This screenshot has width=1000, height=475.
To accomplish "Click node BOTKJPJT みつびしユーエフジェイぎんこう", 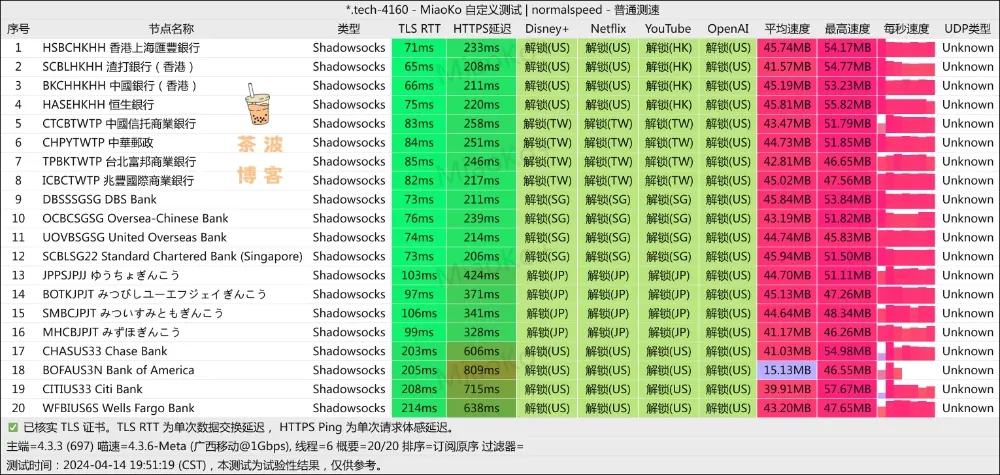I will point(154,295).
